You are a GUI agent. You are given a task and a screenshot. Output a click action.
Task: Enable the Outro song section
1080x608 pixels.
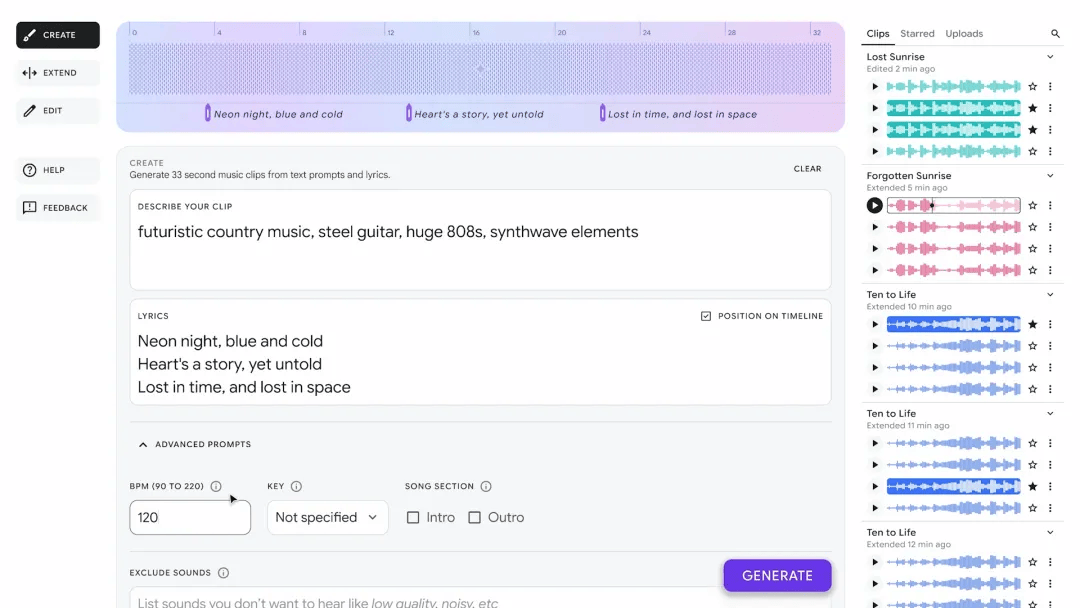[x=475, y=517]
